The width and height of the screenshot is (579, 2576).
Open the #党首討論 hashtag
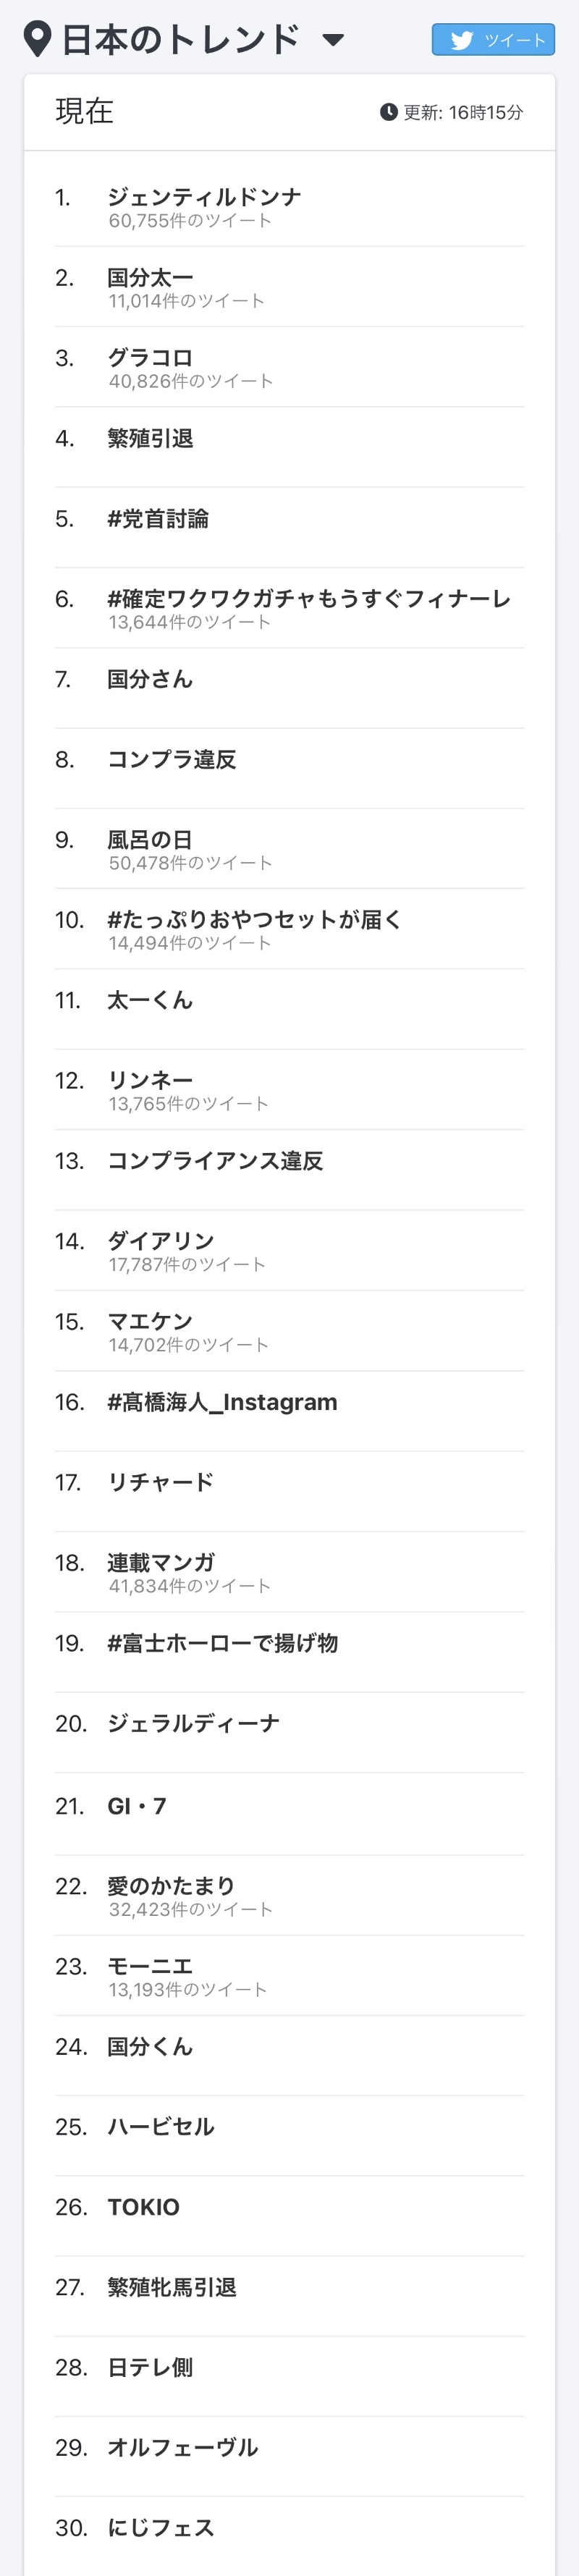(x=158, y=518)
